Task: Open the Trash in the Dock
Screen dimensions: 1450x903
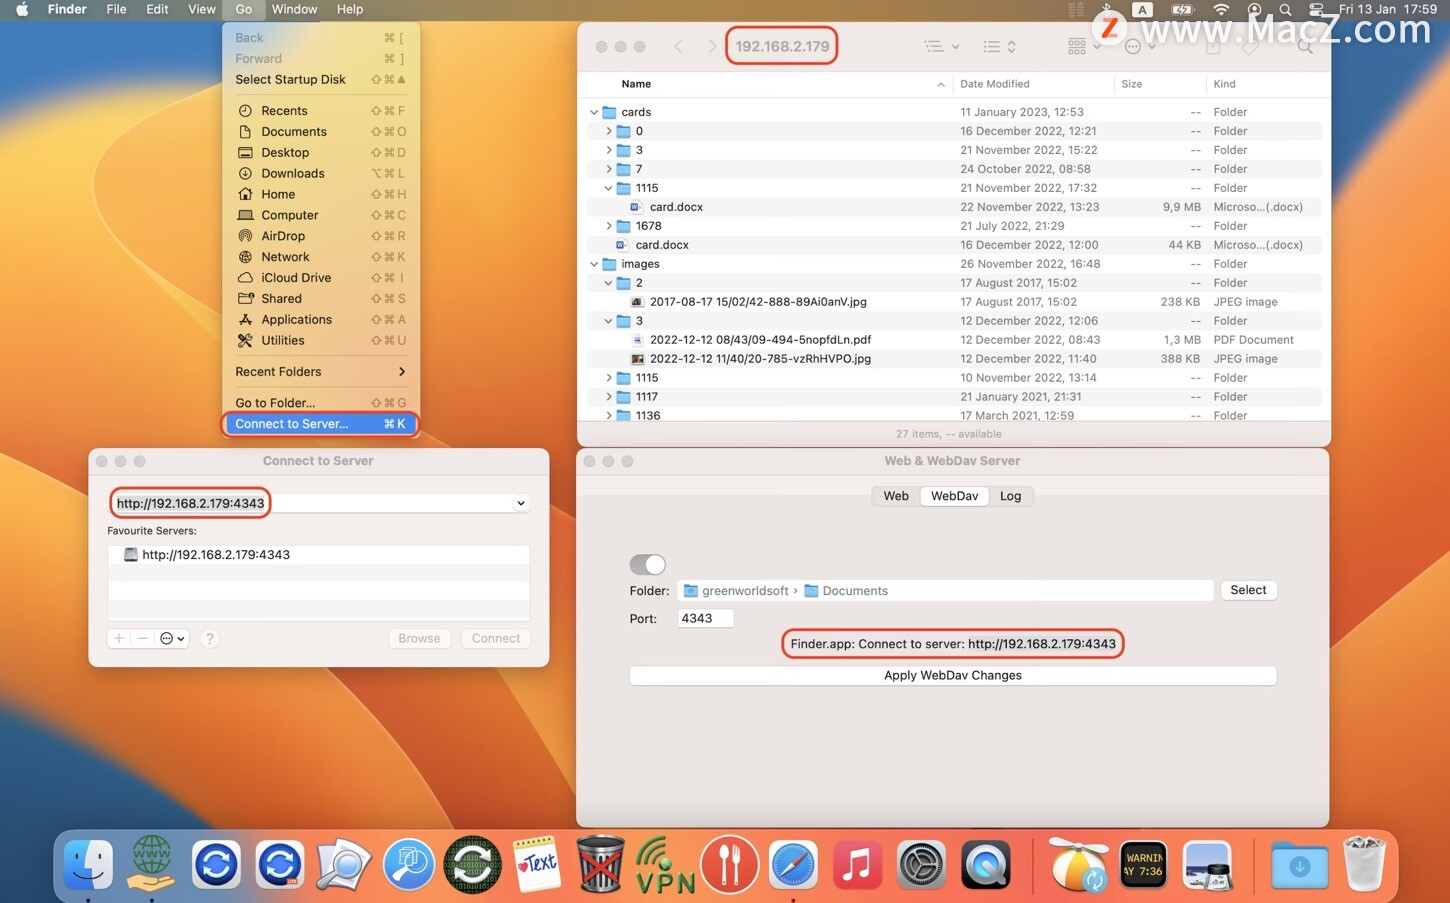Action: pyautogui.click(x=1363, y=864)
